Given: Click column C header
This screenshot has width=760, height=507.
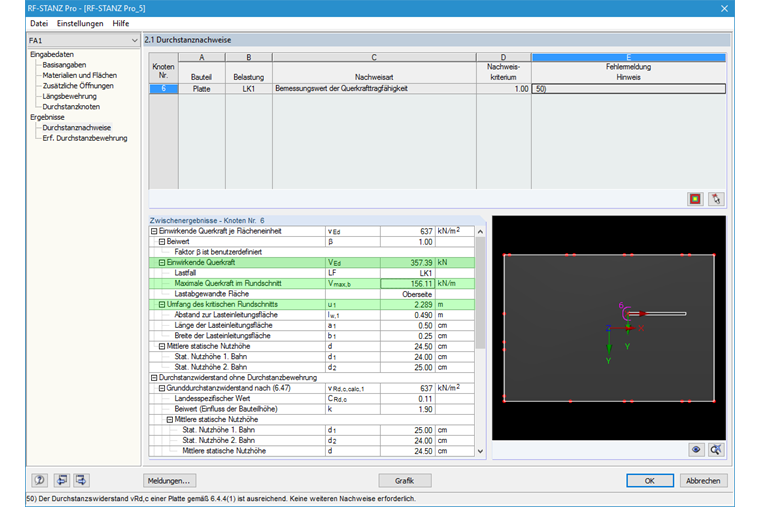Looking at the screenshot, I should click(x=374, y=57).
